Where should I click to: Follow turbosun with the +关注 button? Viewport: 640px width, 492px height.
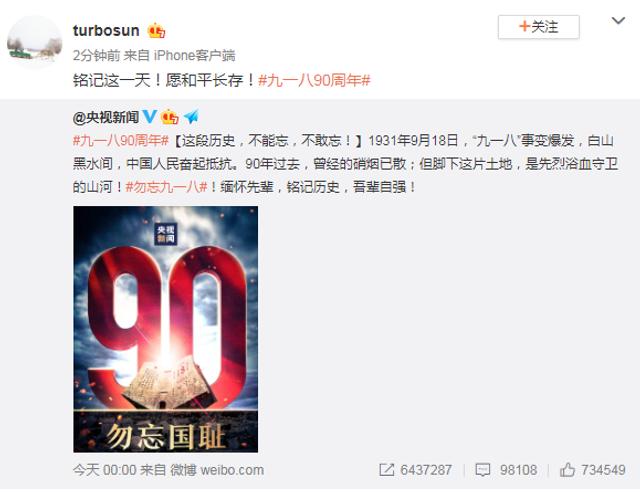[538, 27]
